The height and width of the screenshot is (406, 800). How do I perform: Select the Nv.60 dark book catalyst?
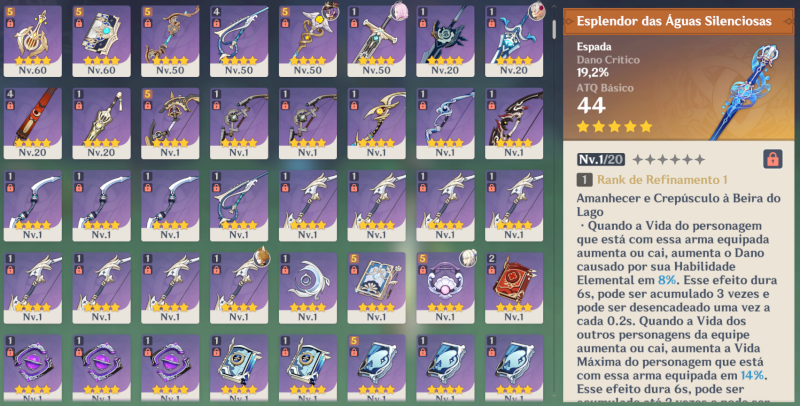tap(102, 41)
